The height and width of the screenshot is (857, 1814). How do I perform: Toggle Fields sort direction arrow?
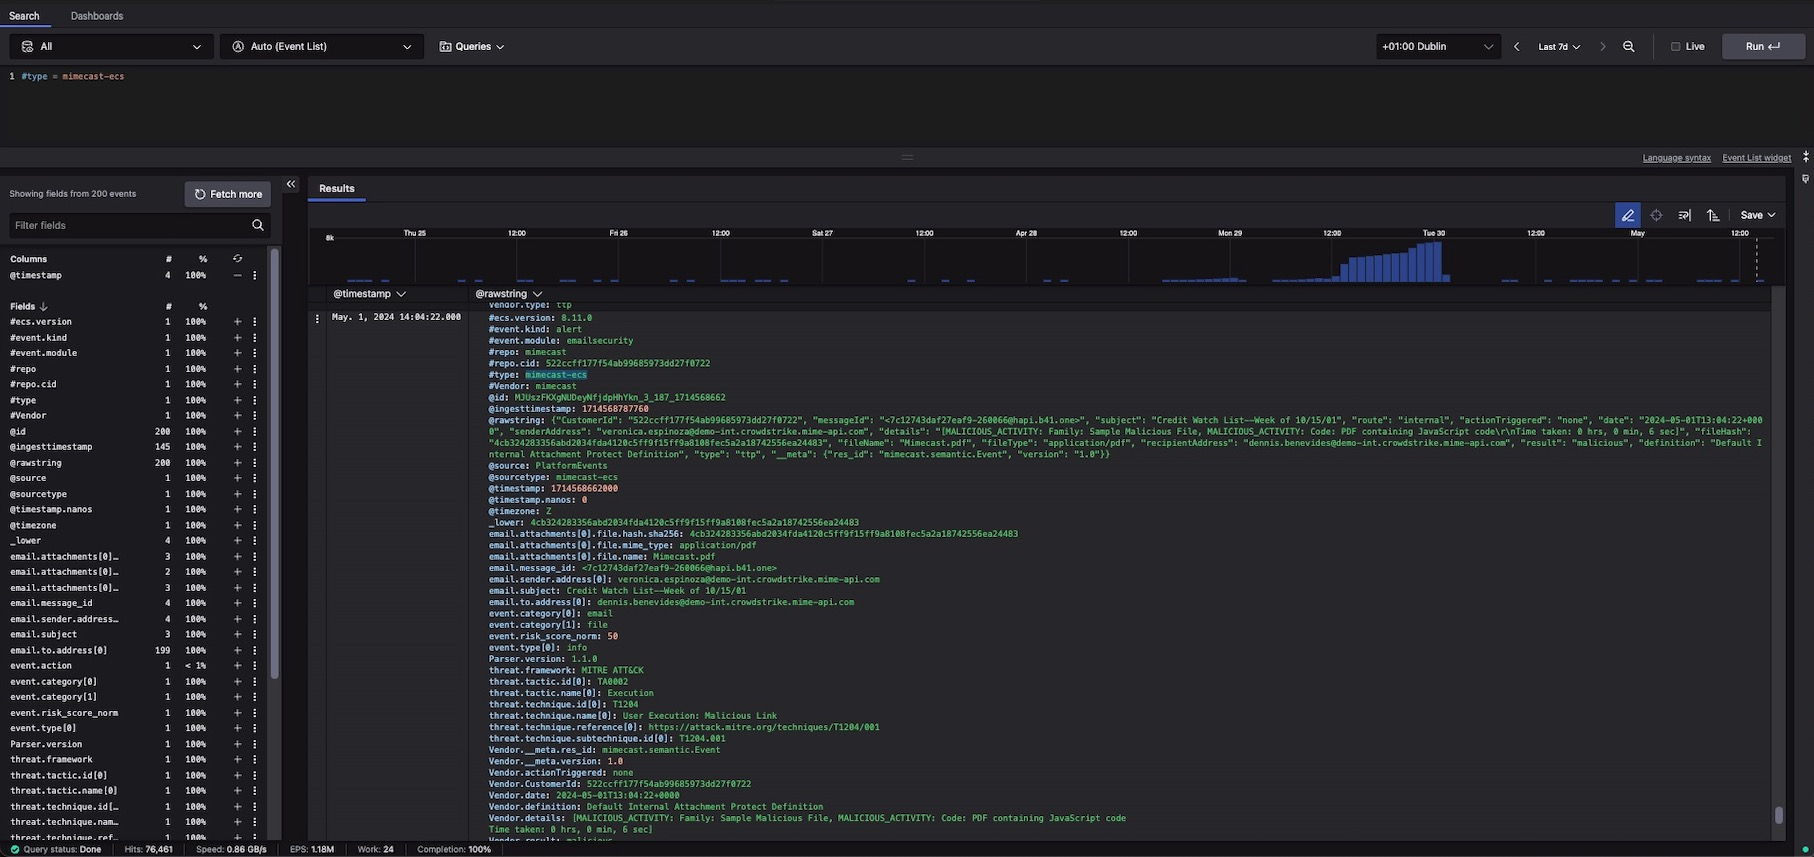[x=44, y=306]
